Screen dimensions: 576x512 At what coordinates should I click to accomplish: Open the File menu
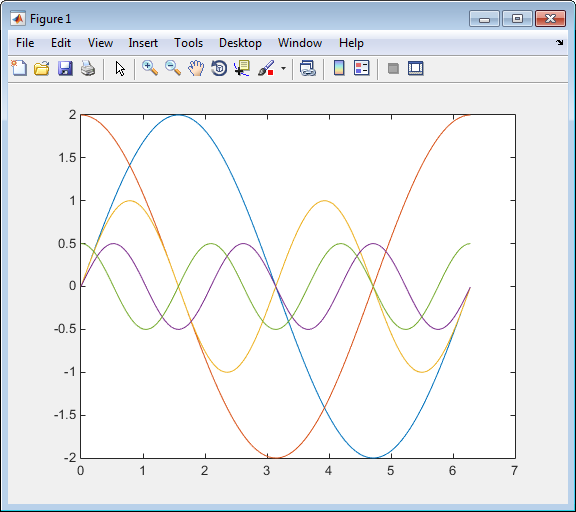(25, 43)
